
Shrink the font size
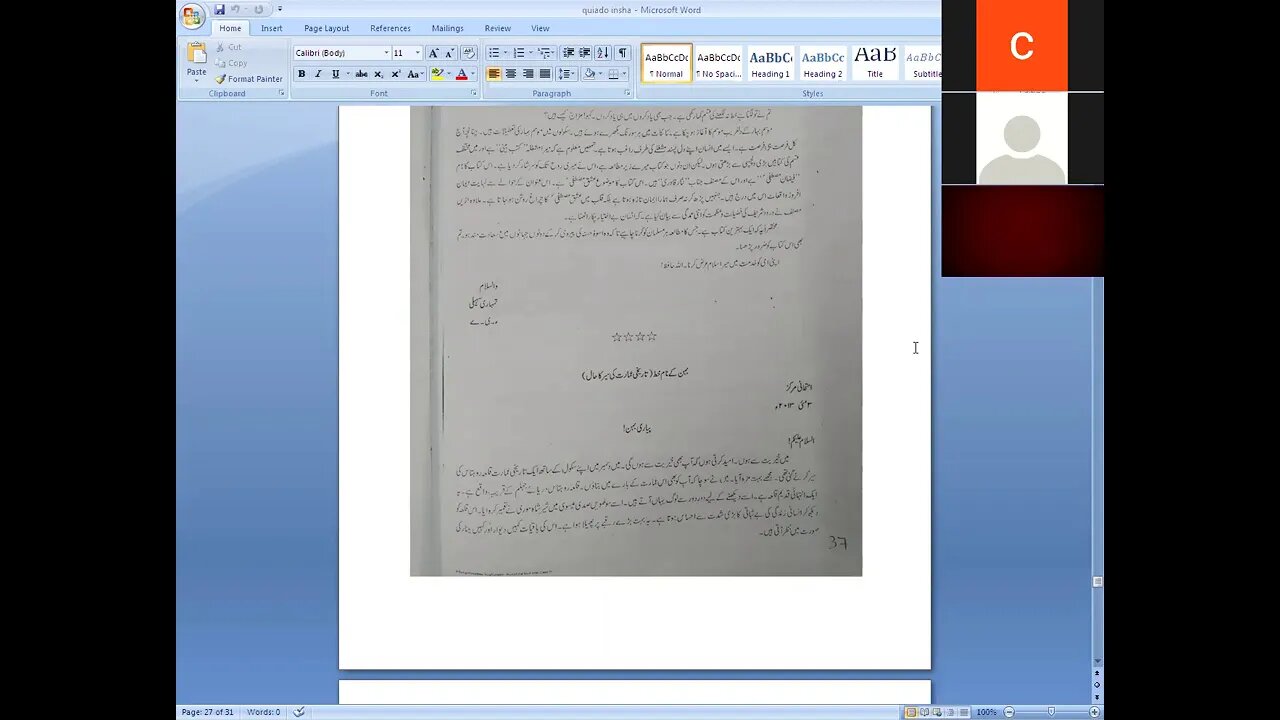pyautogui.click(x=449, y=53)
